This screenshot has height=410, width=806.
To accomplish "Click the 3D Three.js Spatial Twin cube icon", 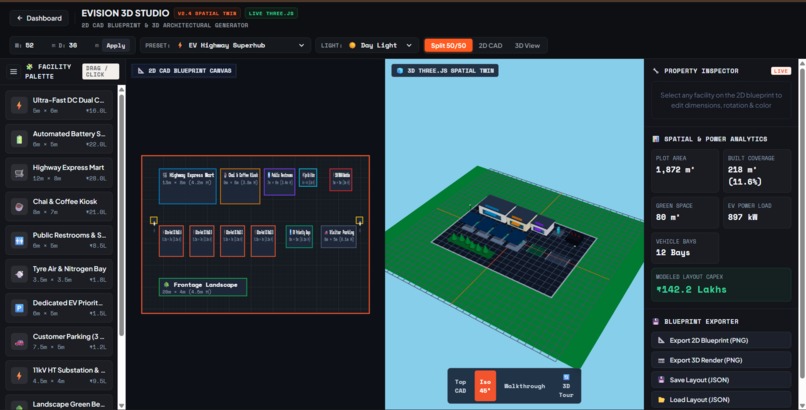I will (400, 71).
